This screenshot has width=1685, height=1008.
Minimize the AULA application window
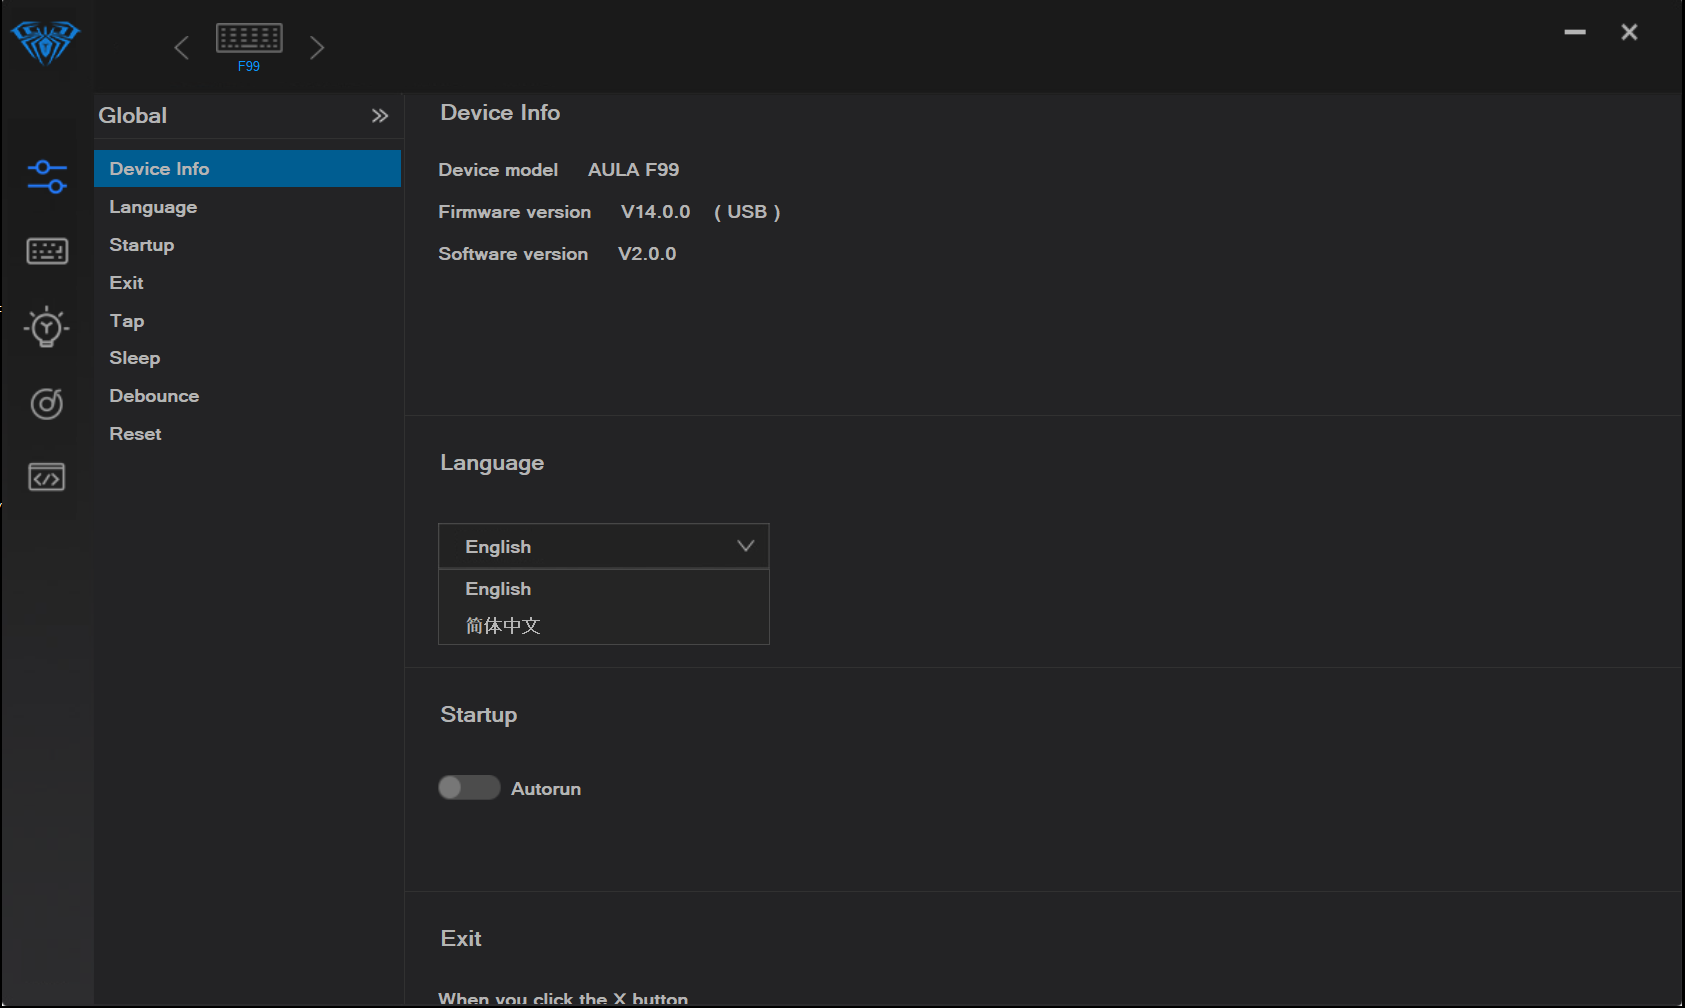point(1575,33)
